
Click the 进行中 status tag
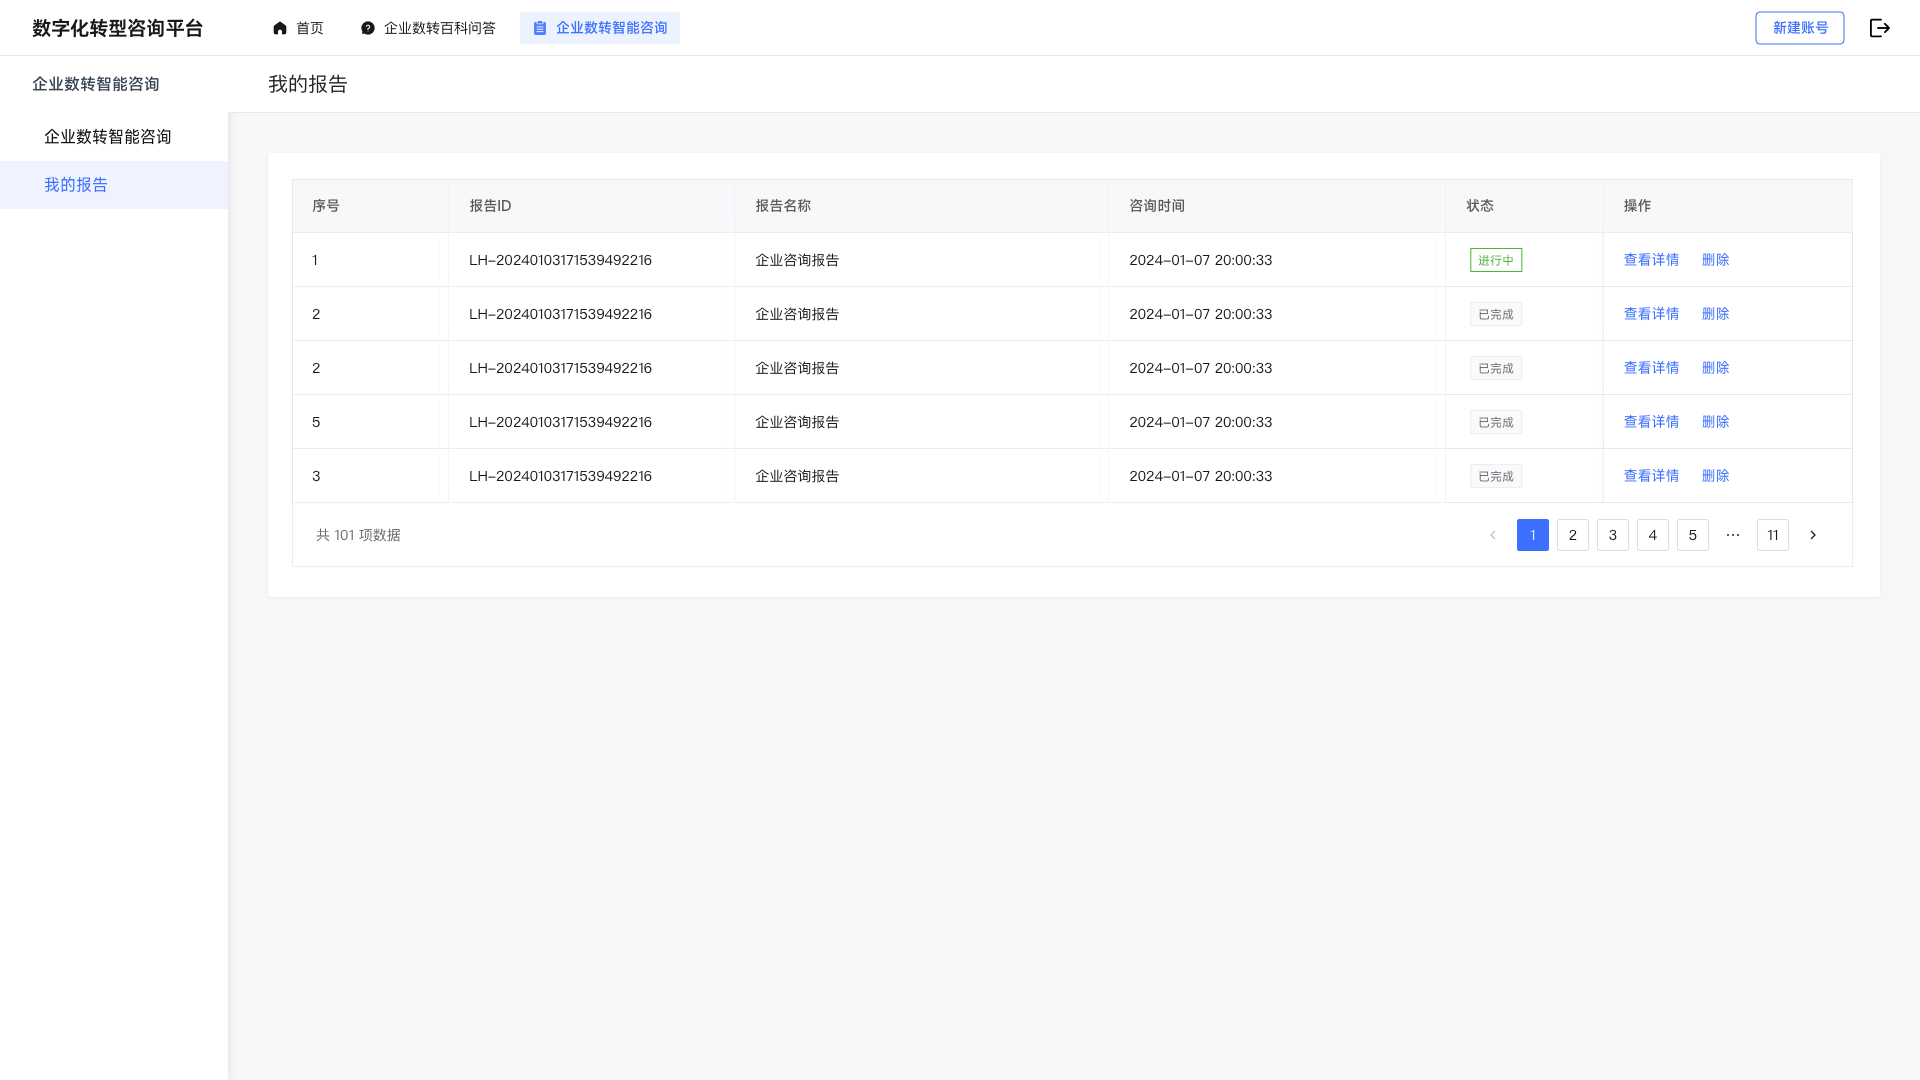click(1495, 260)
